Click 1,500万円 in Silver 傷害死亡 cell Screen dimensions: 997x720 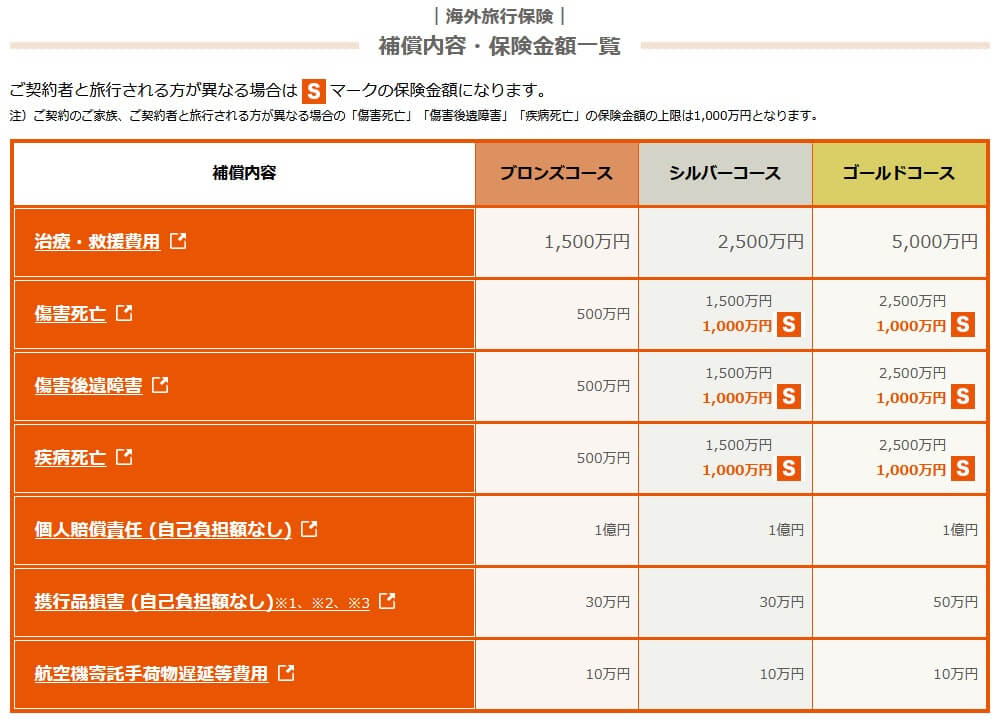coord(738,301)
